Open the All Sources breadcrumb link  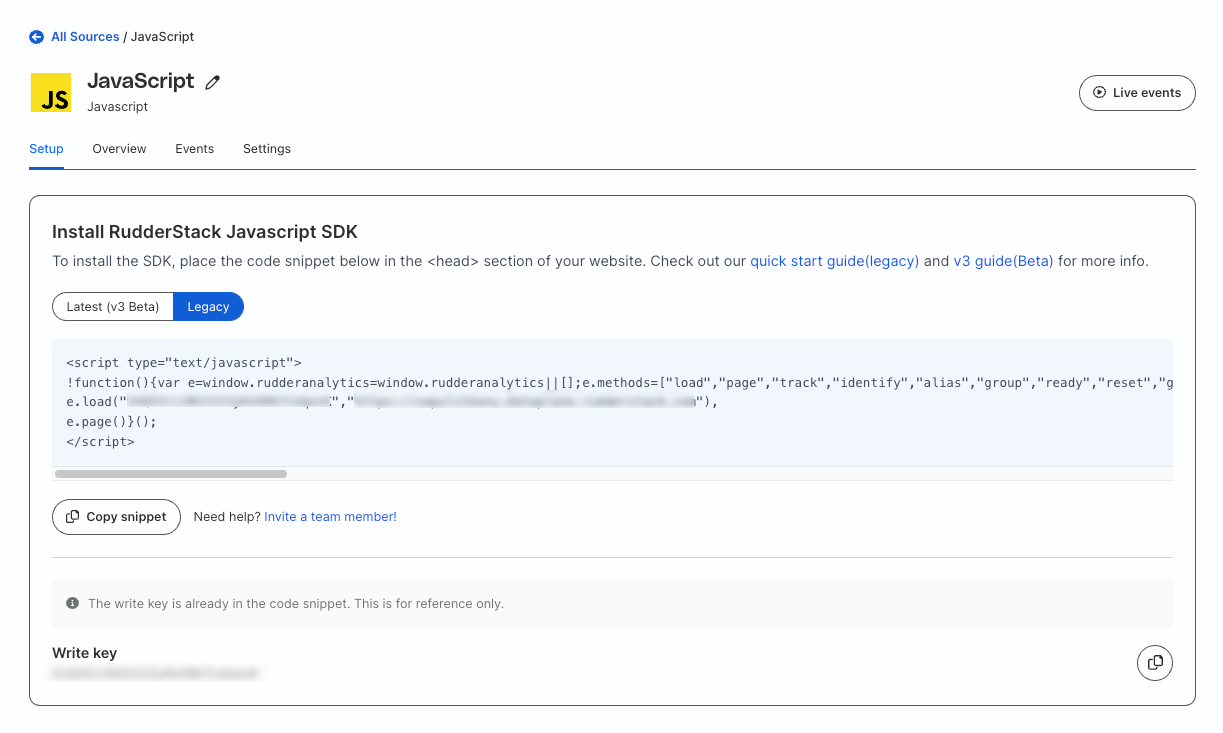click(85, 37)
